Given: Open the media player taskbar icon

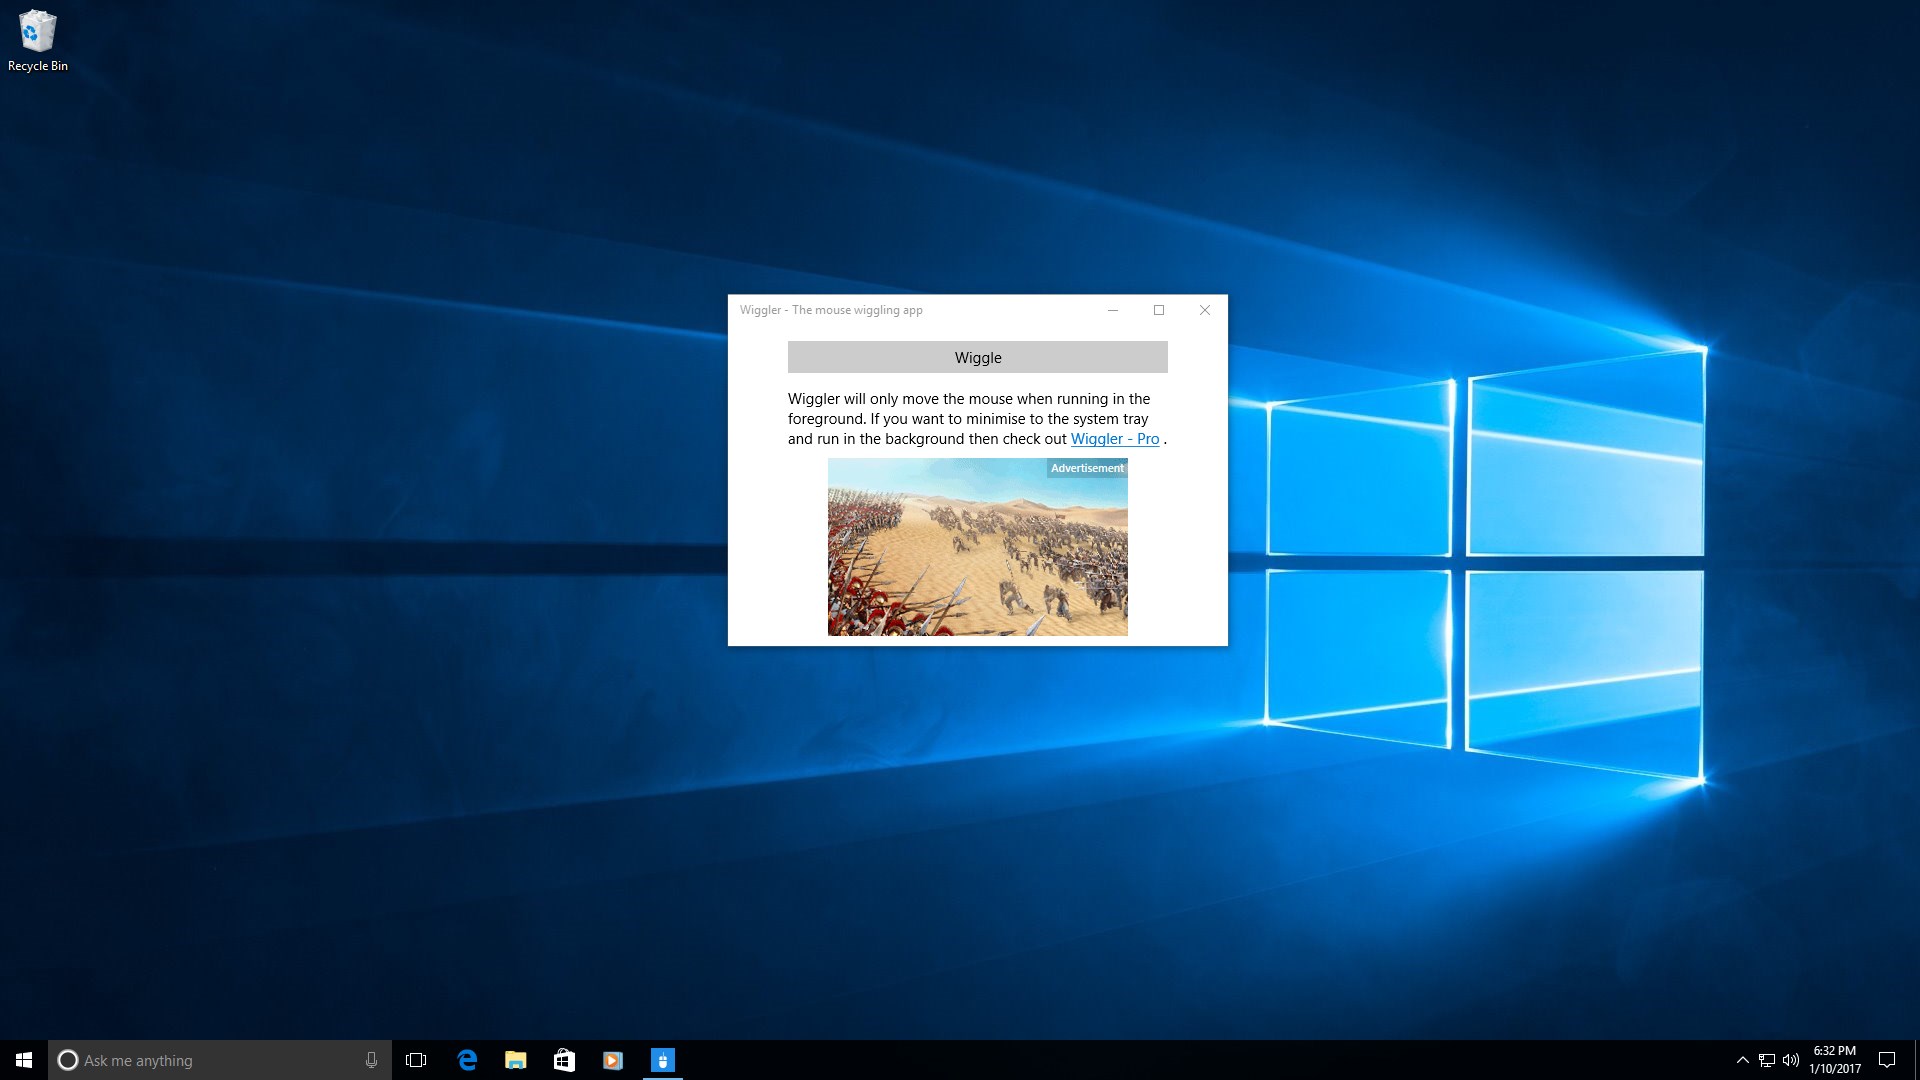Looking at the screenshot, I should [x=613, y=1060].
